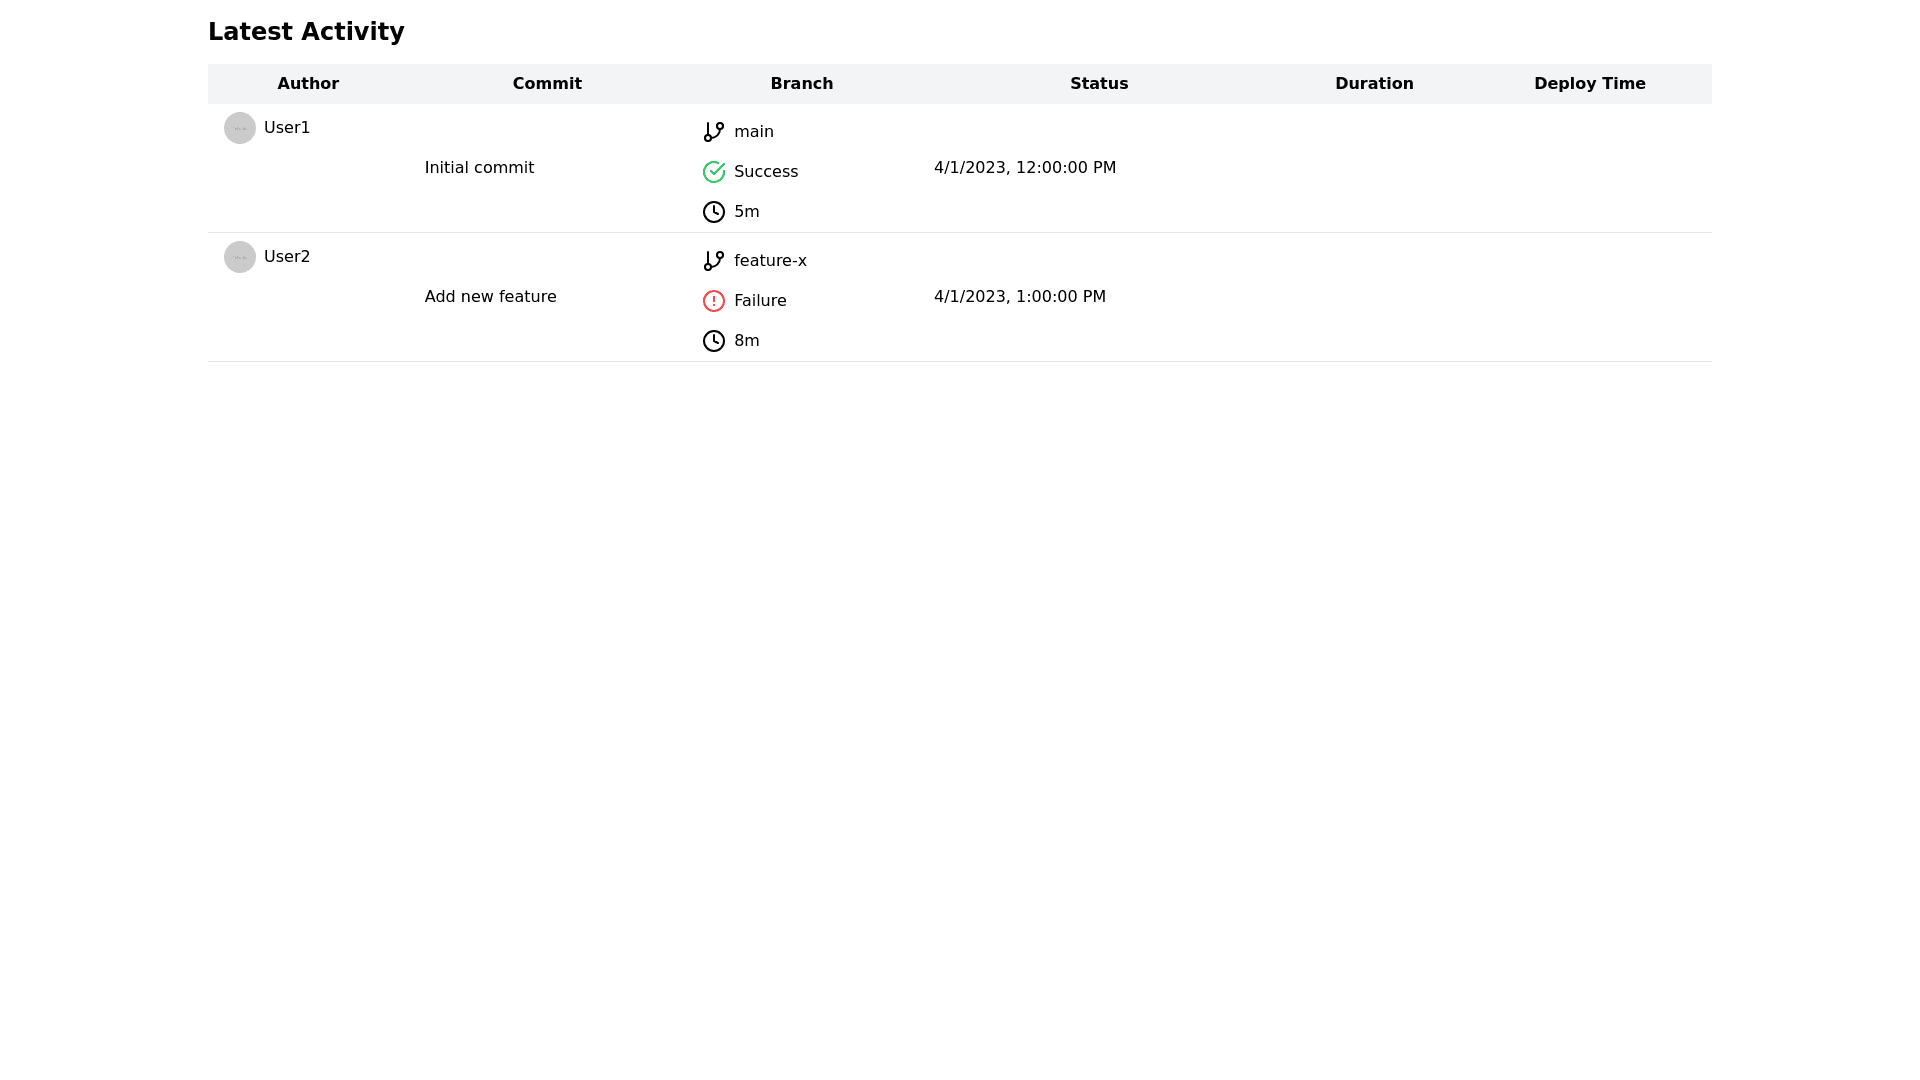The image size is (1920, 1080).
Task: Select the Author column header
Action: (308, 84)
